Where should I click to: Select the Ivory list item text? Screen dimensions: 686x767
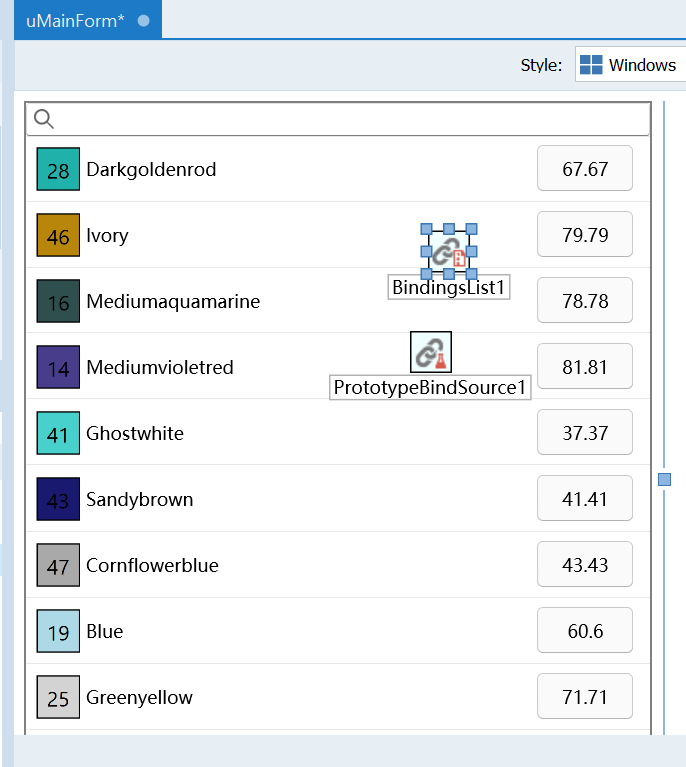click(107, 236)
